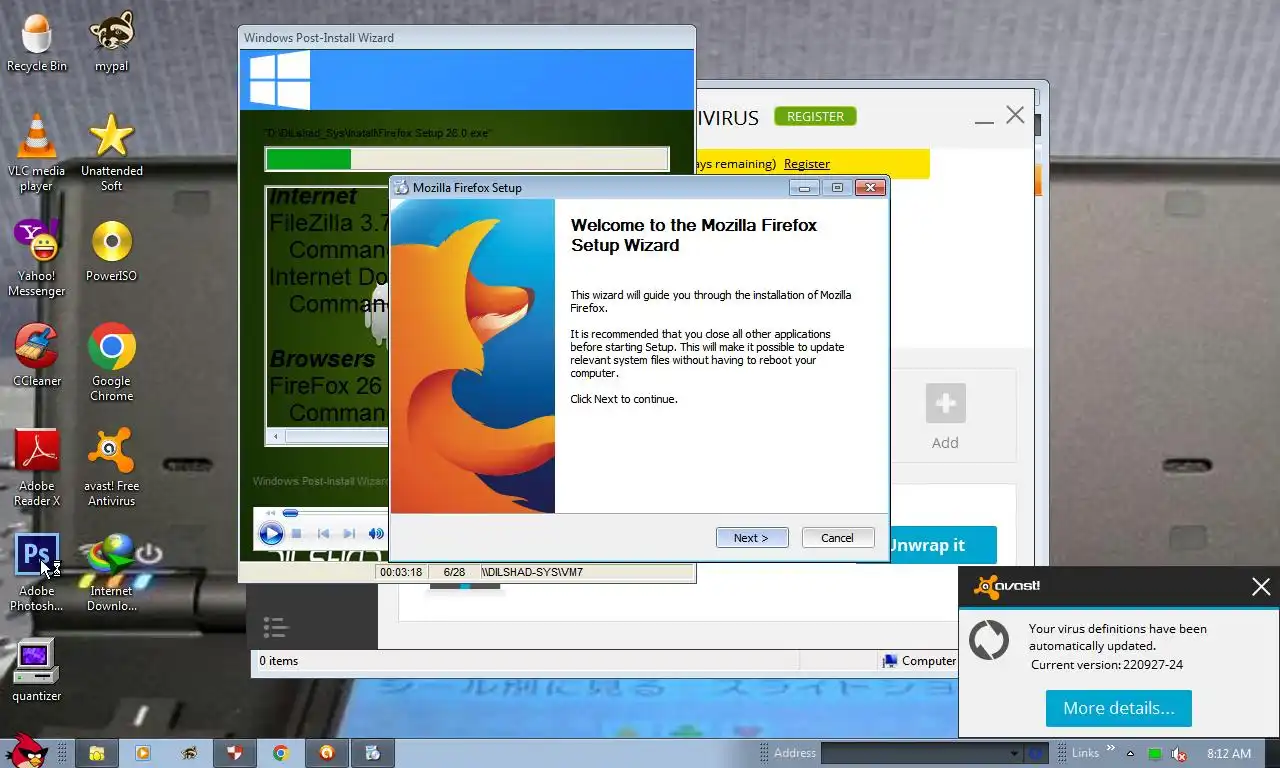Open the quantizer desktop icon
Viewport: 1280px width, 768px height.
(x=37, y=671)
